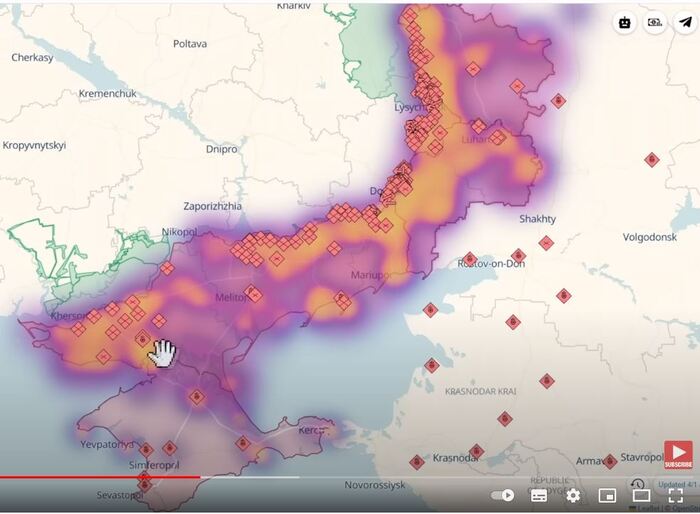Open the robot bot icon button
This screenshot has width=700, height=514.
(625, 21)
